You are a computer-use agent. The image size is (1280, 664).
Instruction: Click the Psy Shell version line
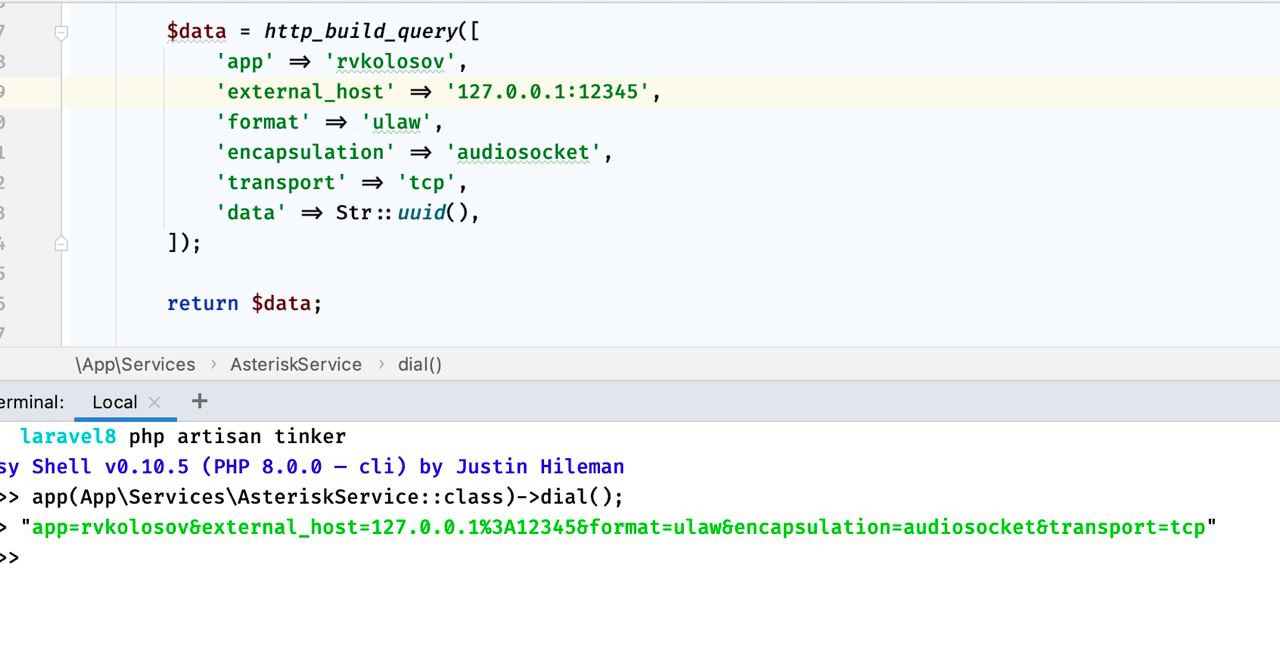point(312,466)
